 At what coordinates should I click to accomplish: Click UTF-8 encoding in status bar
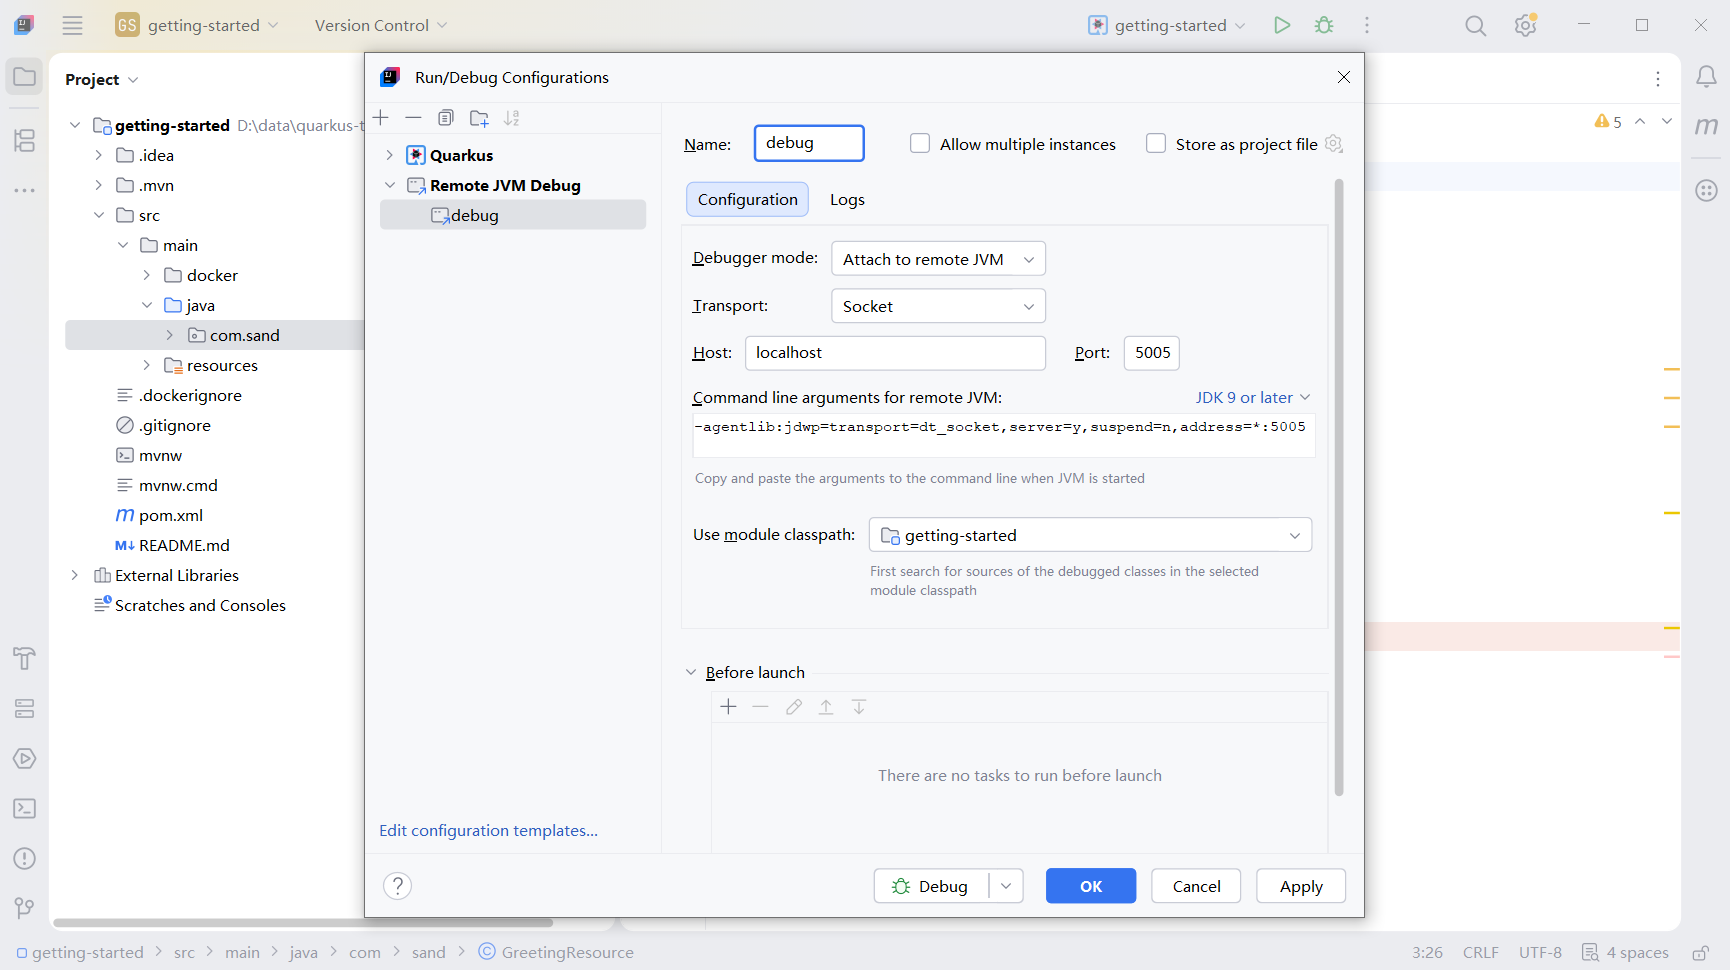point(1540,953)
